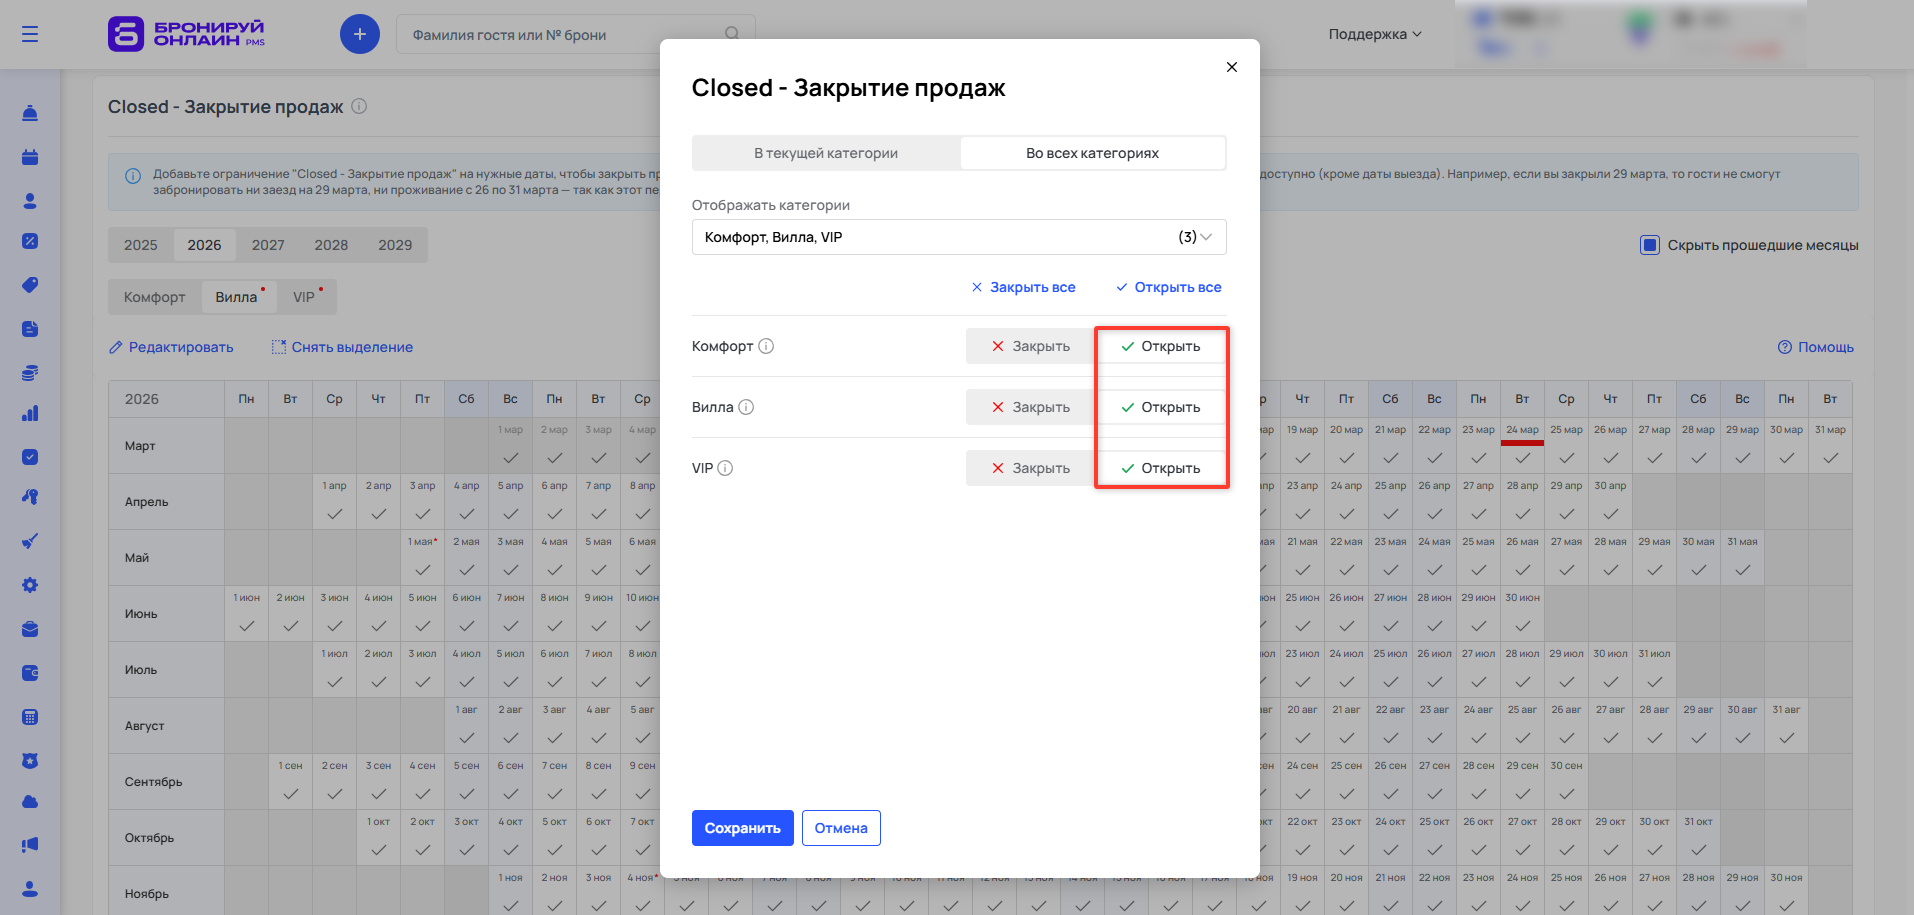The width and height of the screenshot is (1914, 915).
Task: Click the info icon beside VIP
Action: 726,468
